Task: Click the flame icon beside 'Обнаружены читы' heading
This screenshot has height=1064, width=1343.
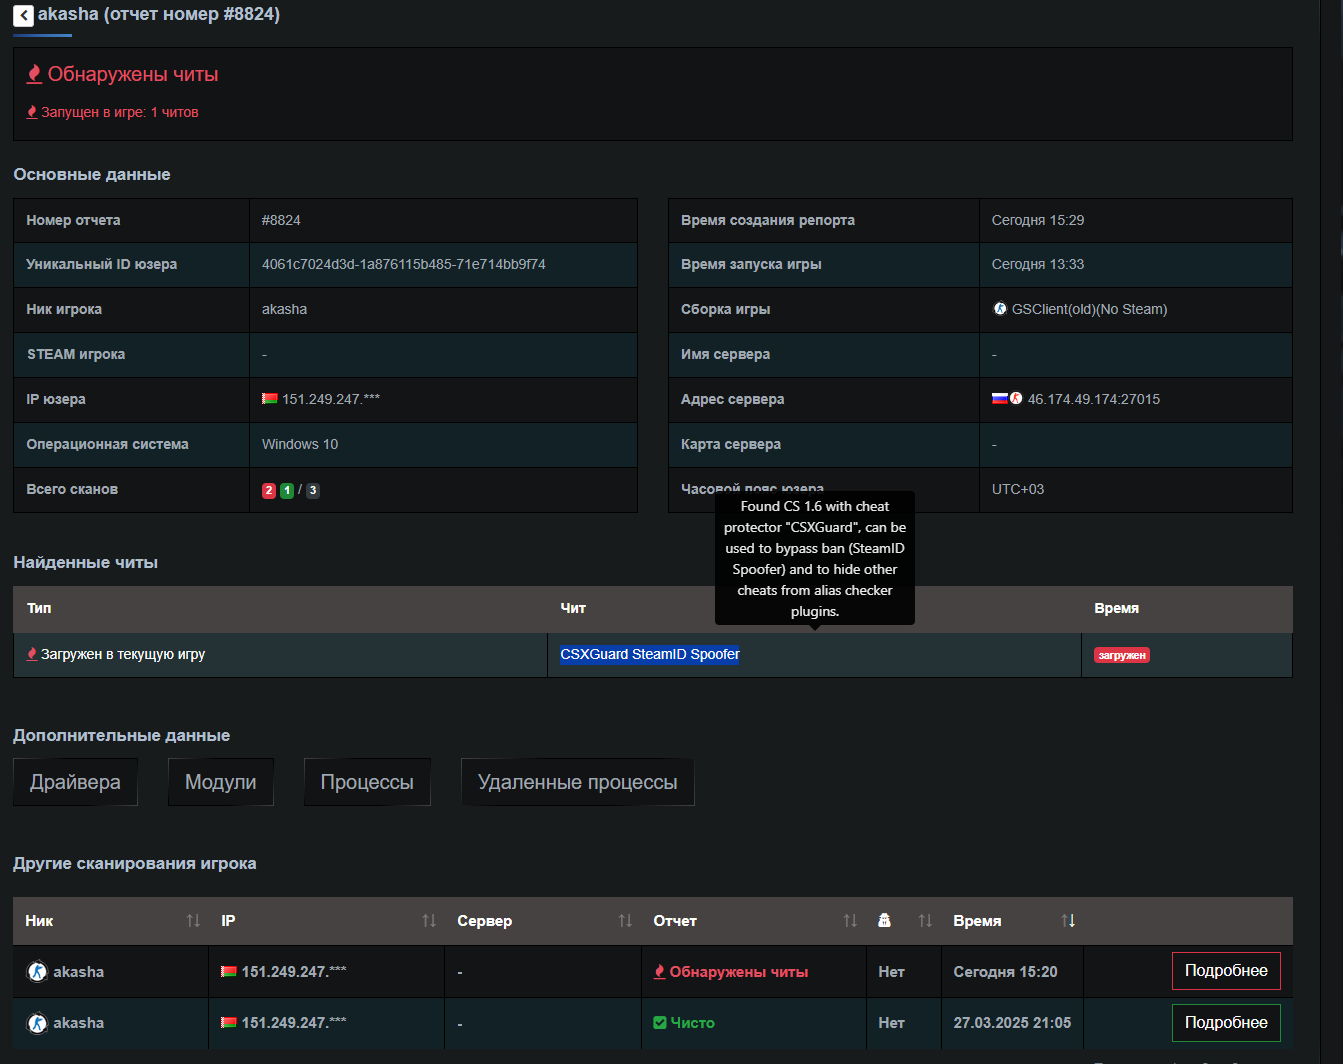Action: (x=34, y=74)
